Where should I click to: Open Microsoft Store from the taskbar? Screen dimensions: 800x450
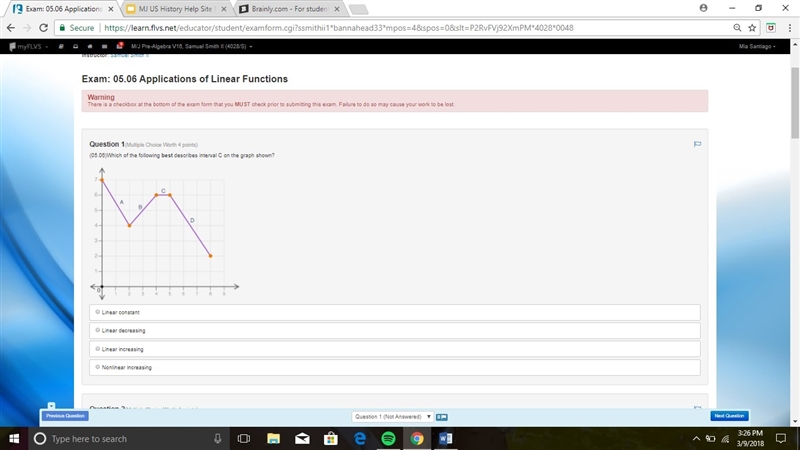[331, 439]
